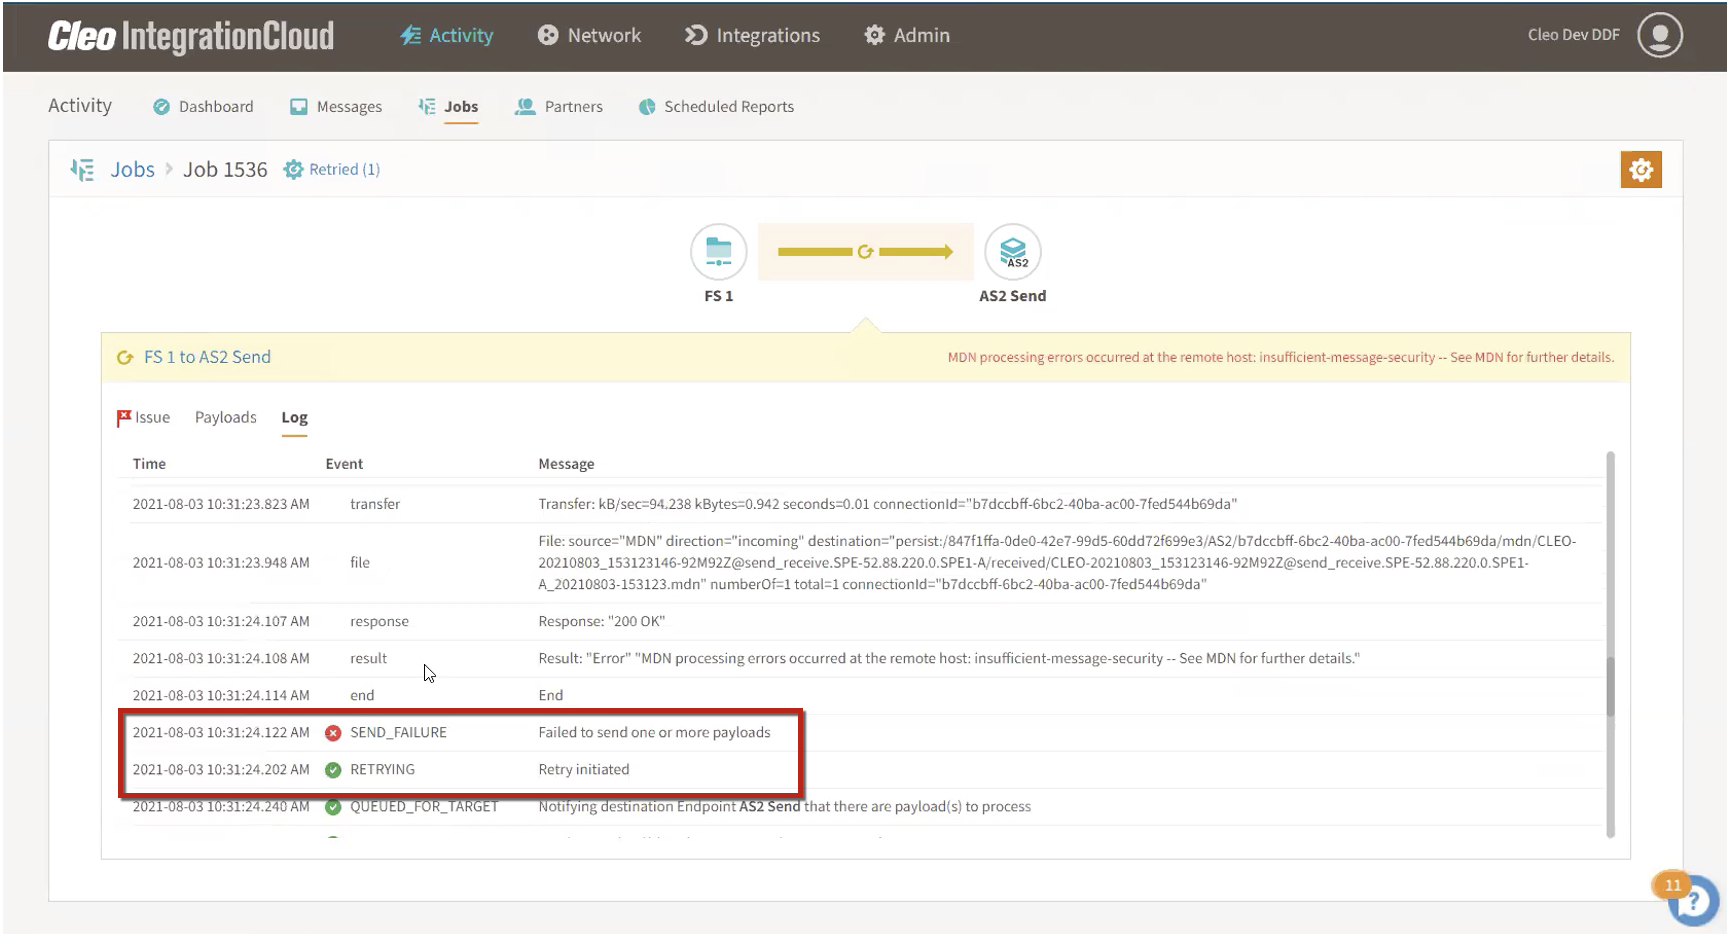Open the Network section globe icon
Screen dimensions: 1729x937
548,34
